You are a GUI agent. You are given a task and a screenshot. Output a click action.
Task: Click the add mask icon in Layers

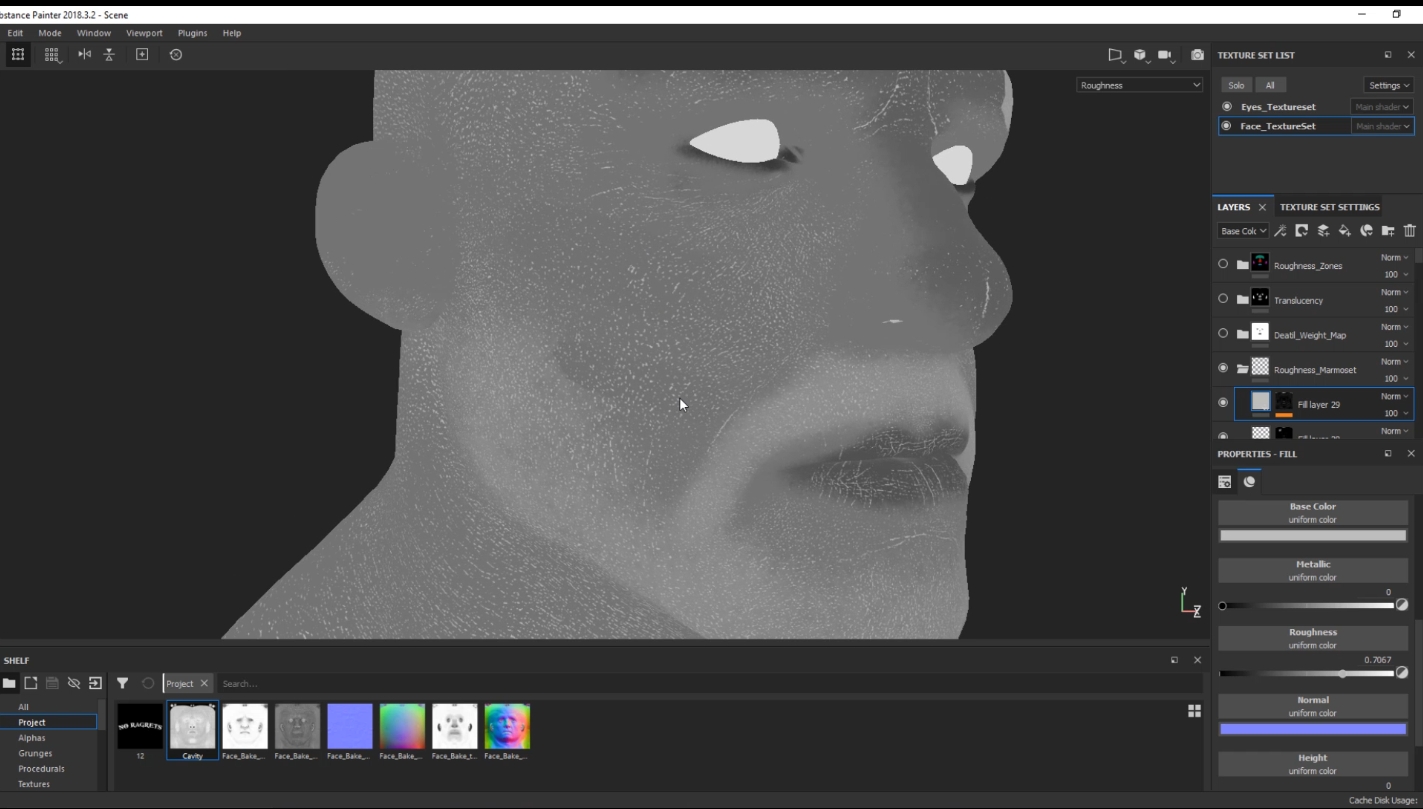tap(1301, 231)
